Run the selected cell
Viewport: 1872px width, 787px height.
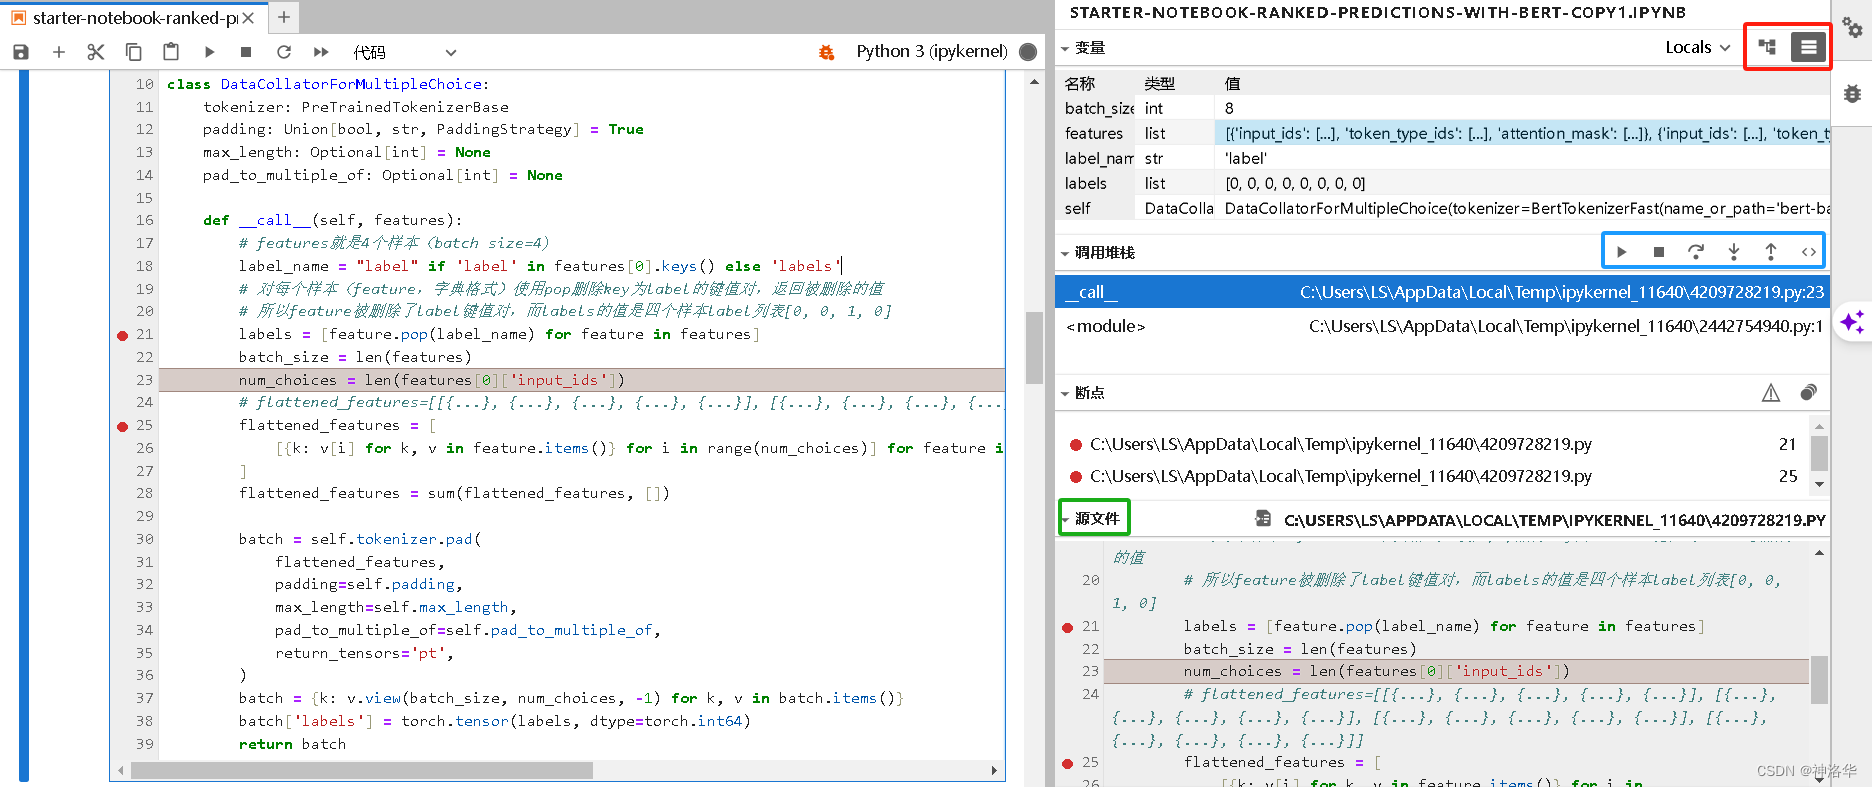point(209,52)
